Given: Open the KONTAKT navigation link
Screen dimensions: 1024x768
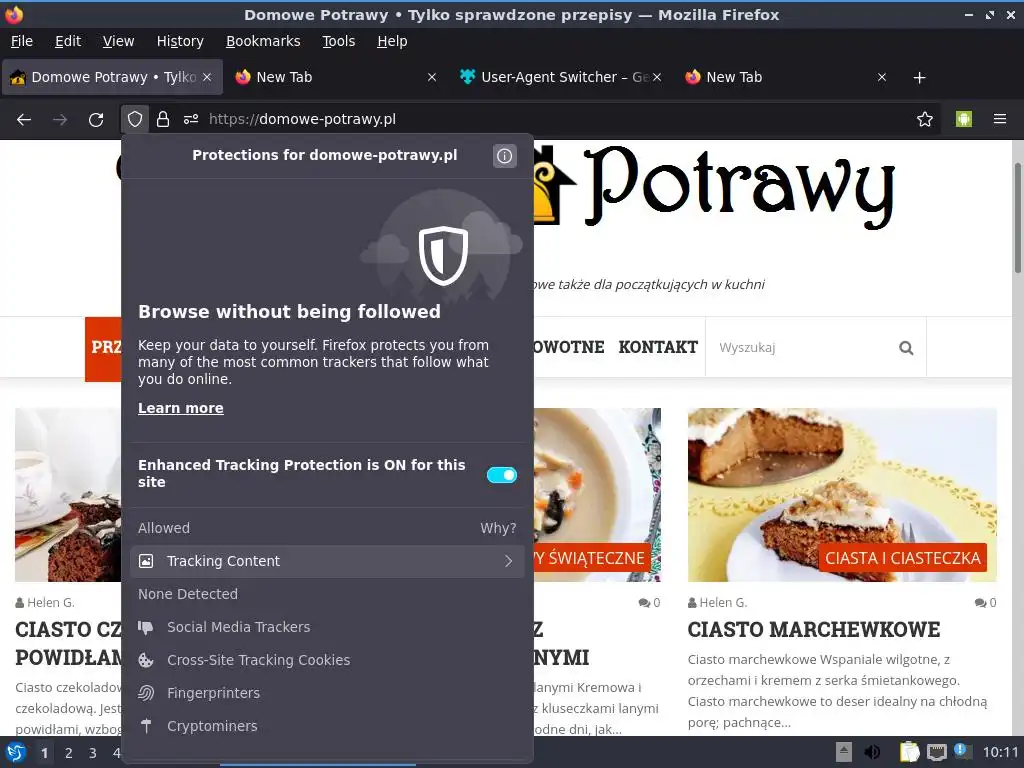Looking at the screenshot, I should [x=658, y=347].
